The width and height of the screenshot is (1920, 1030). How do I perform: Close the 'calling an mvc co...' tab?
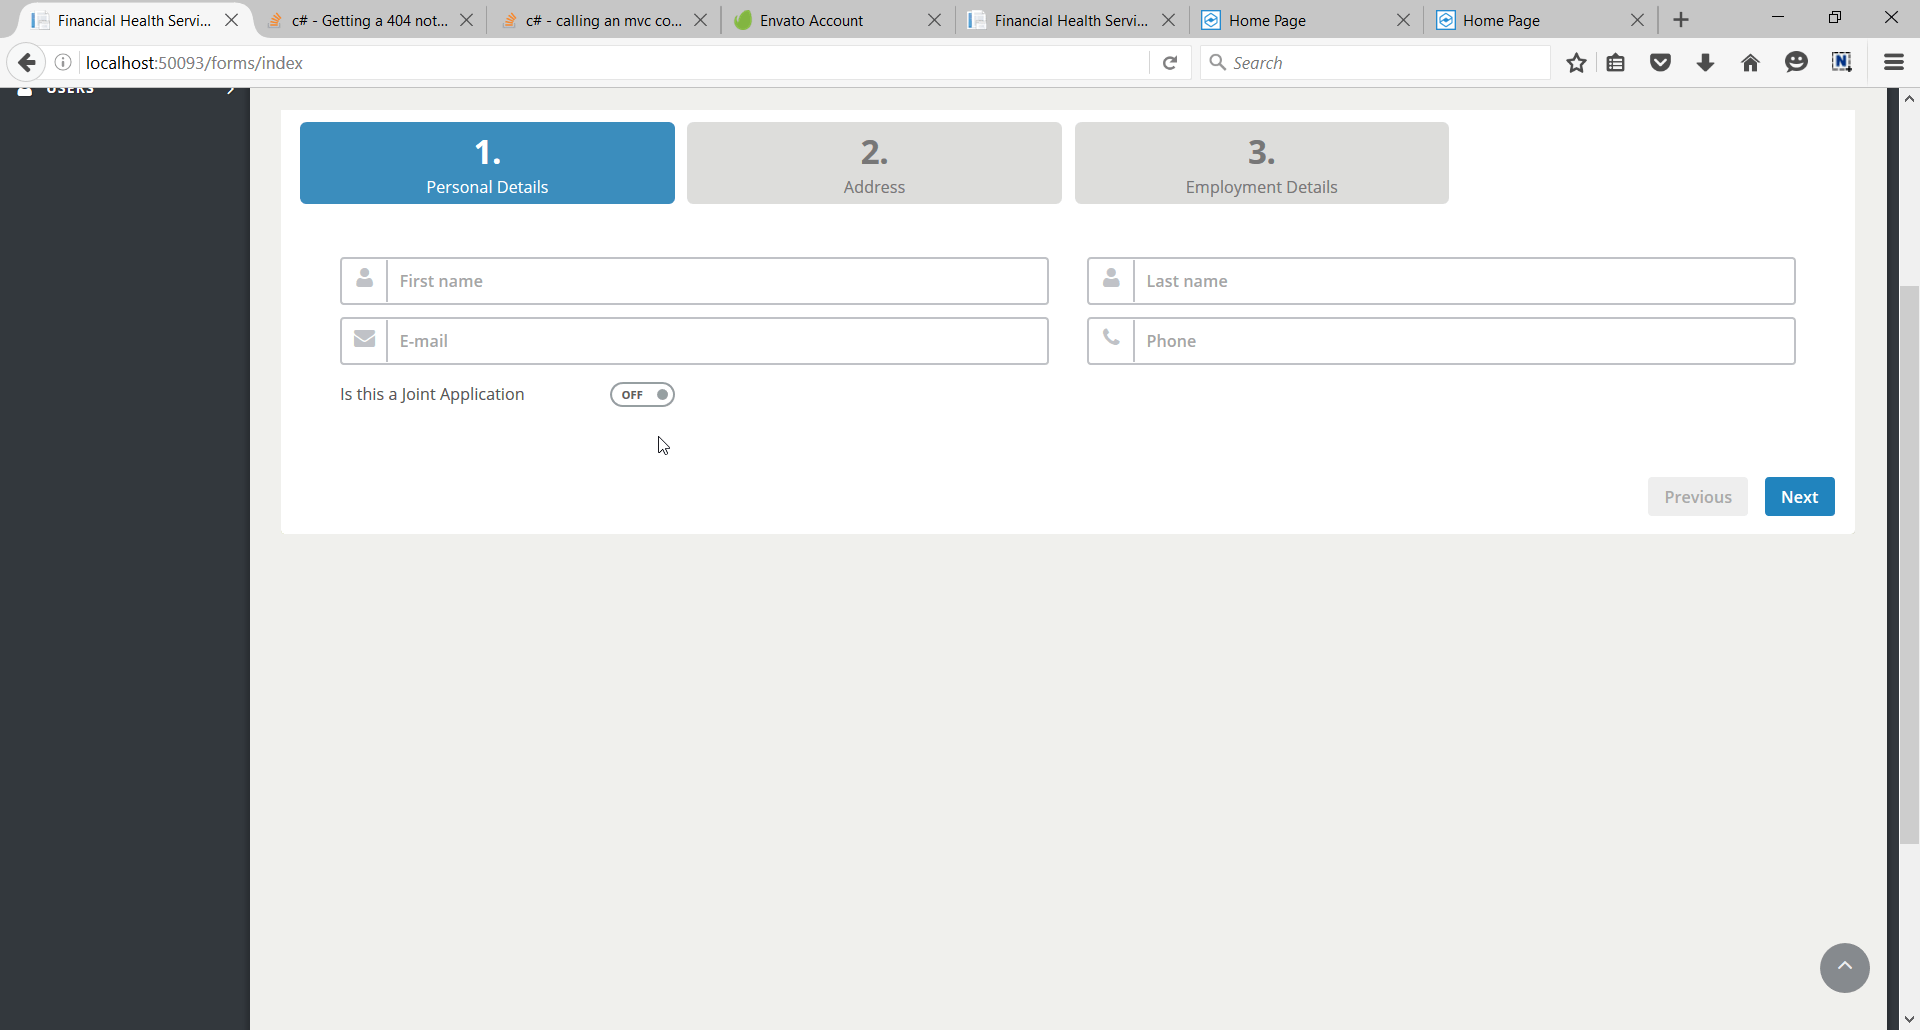(x=700, y=20)
